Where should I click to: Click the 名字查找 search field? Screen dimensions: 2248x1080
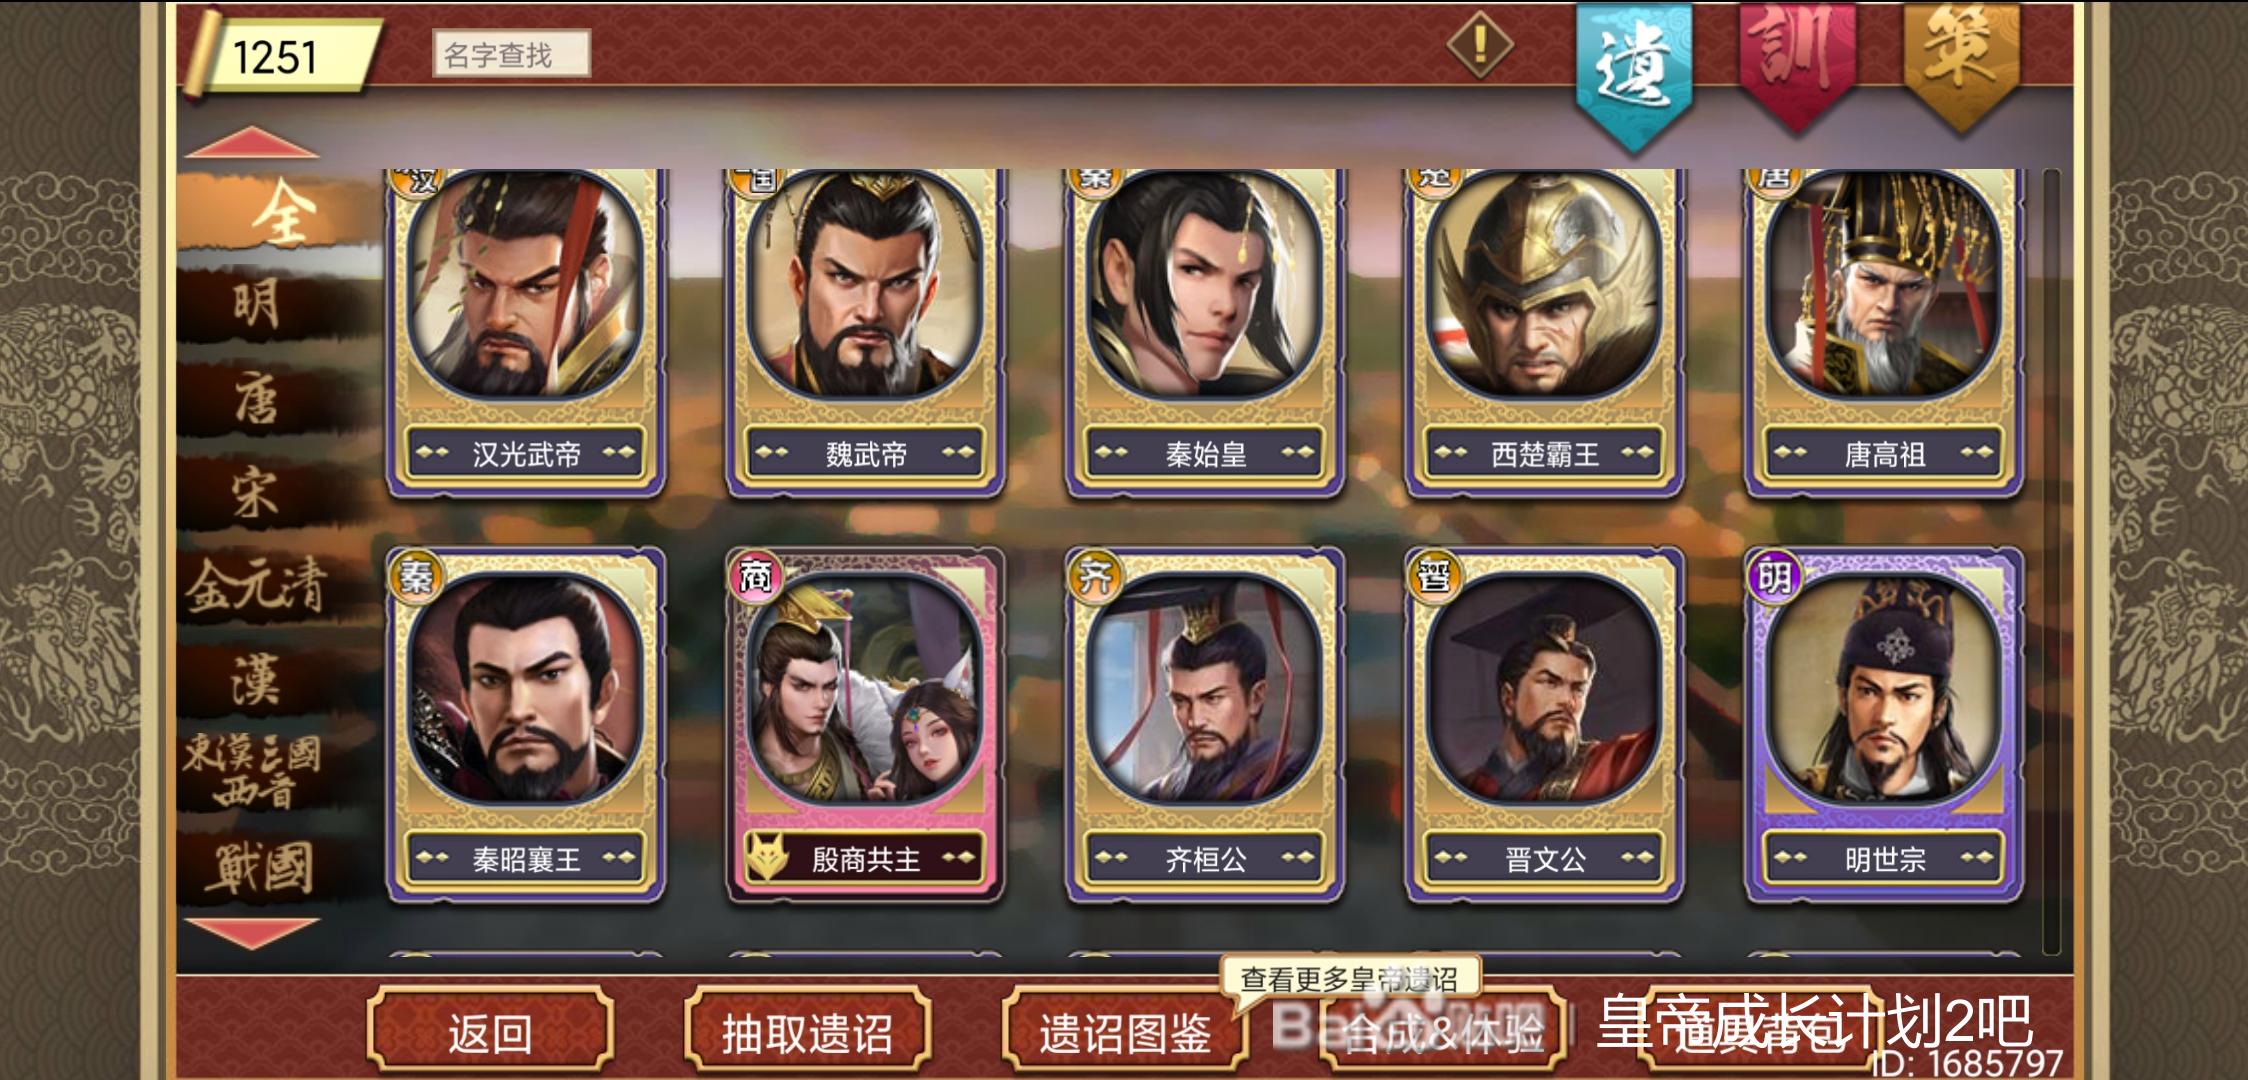(511, 54)
